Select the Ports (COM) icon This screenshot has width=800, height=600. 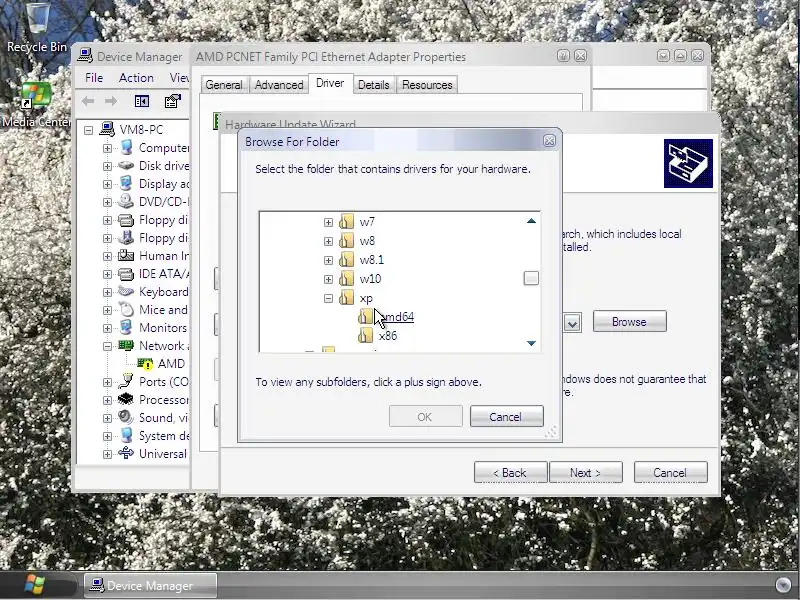[126, 382]
